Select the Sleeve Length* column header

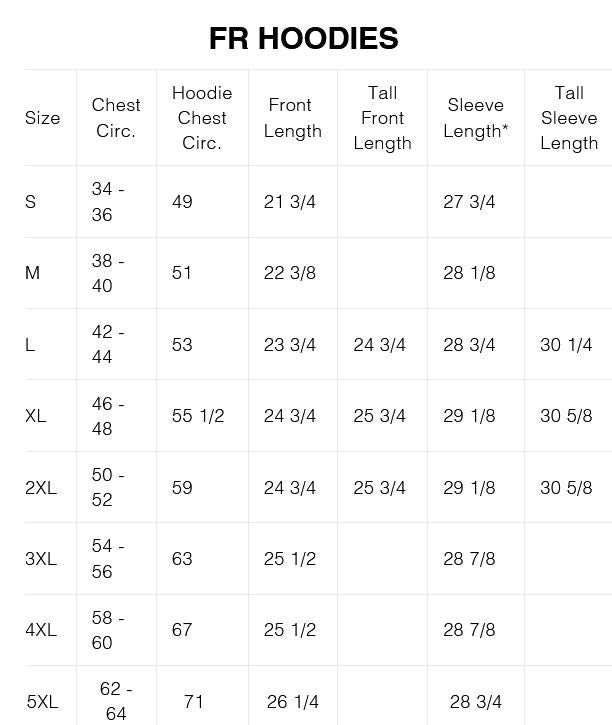tap(476, 118)
